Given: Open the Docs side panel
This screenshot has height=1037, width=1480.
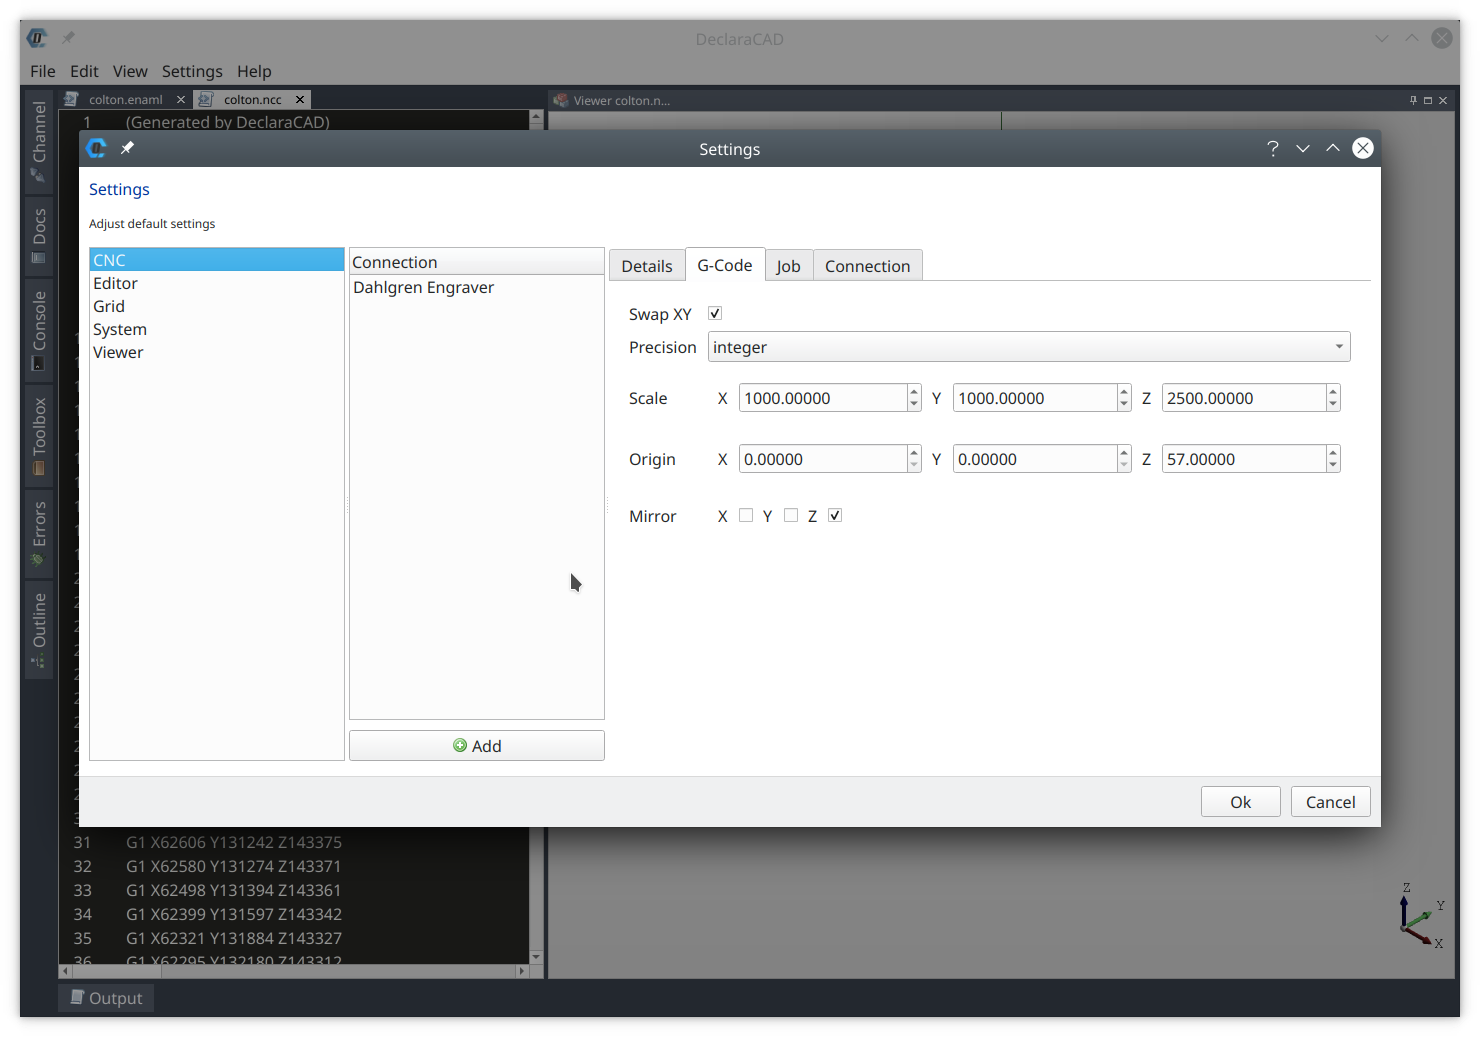Looking at the screenshot, I should click(39, 236).
